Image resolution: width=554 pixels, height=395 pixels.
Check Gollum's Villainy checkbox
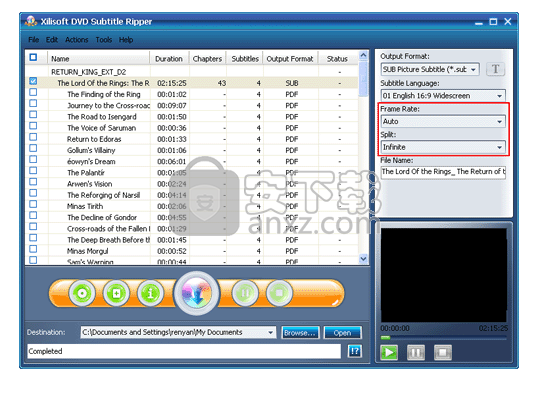click(x=33, y=148)
